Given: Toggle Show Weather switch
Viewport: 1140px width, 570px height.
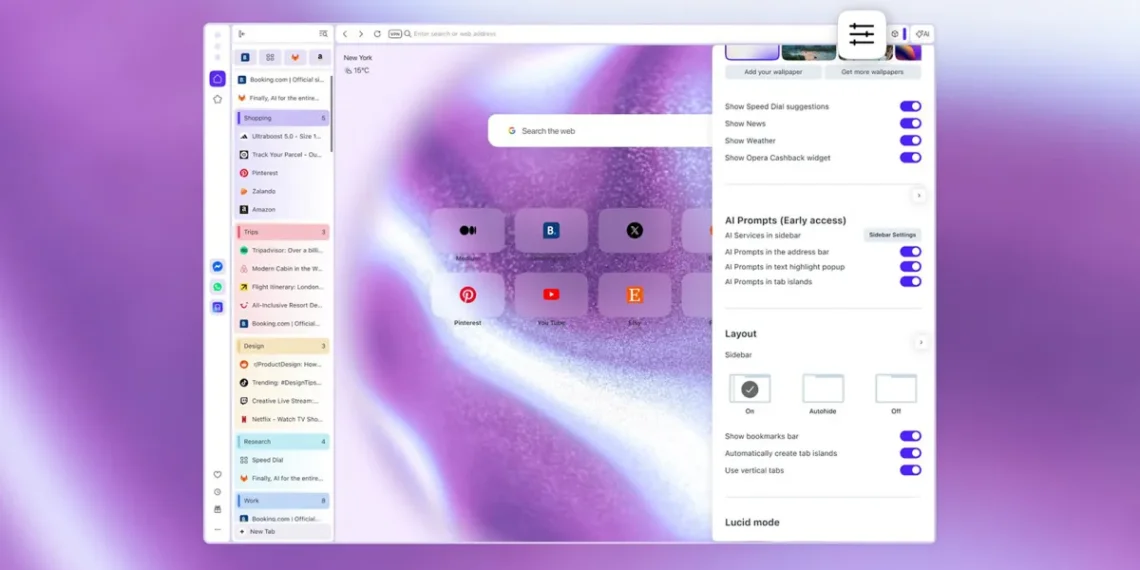Looking at the screenshot, I should pyautogui.click(x=910, y=140).
